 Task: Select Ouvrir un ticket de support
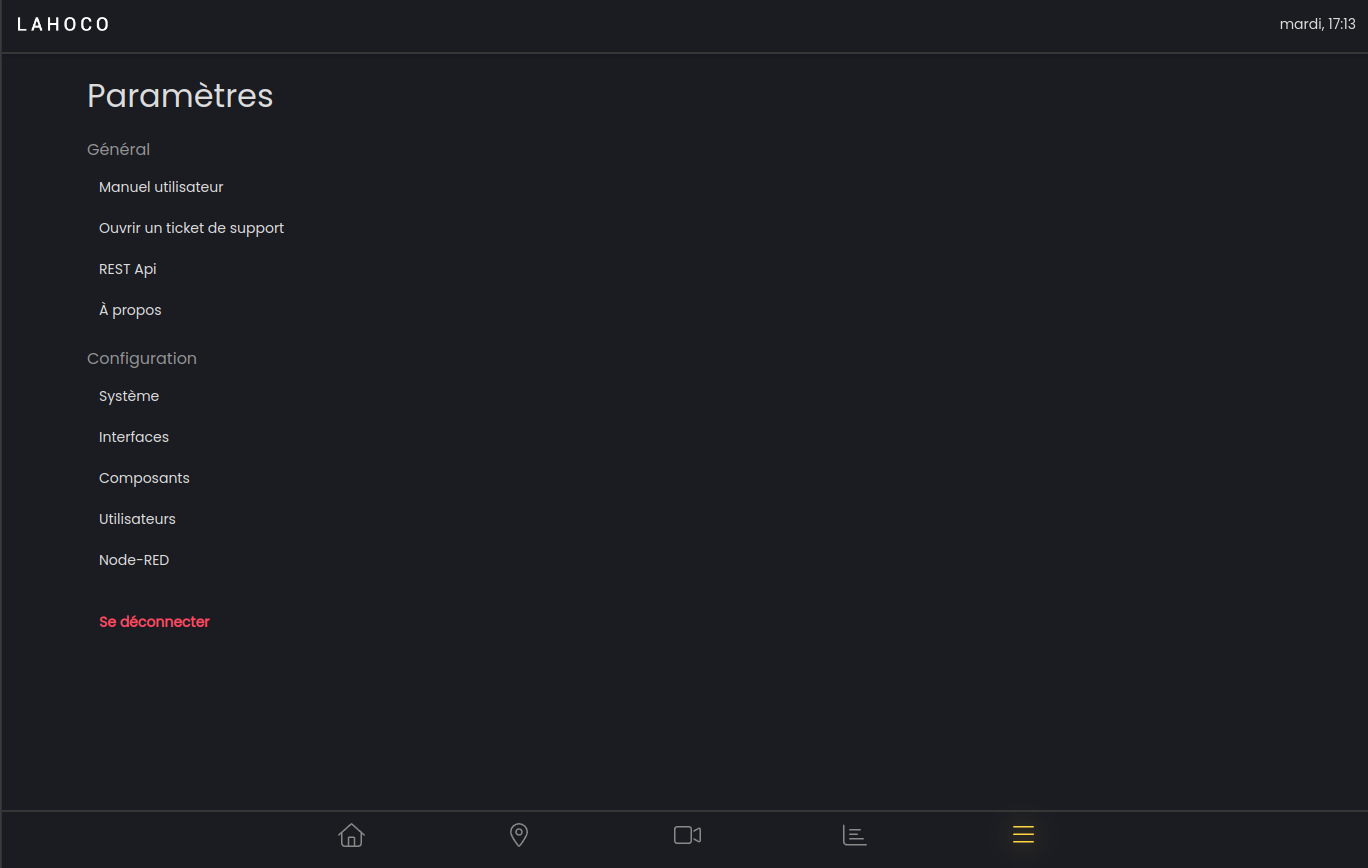tap(191, 228)
